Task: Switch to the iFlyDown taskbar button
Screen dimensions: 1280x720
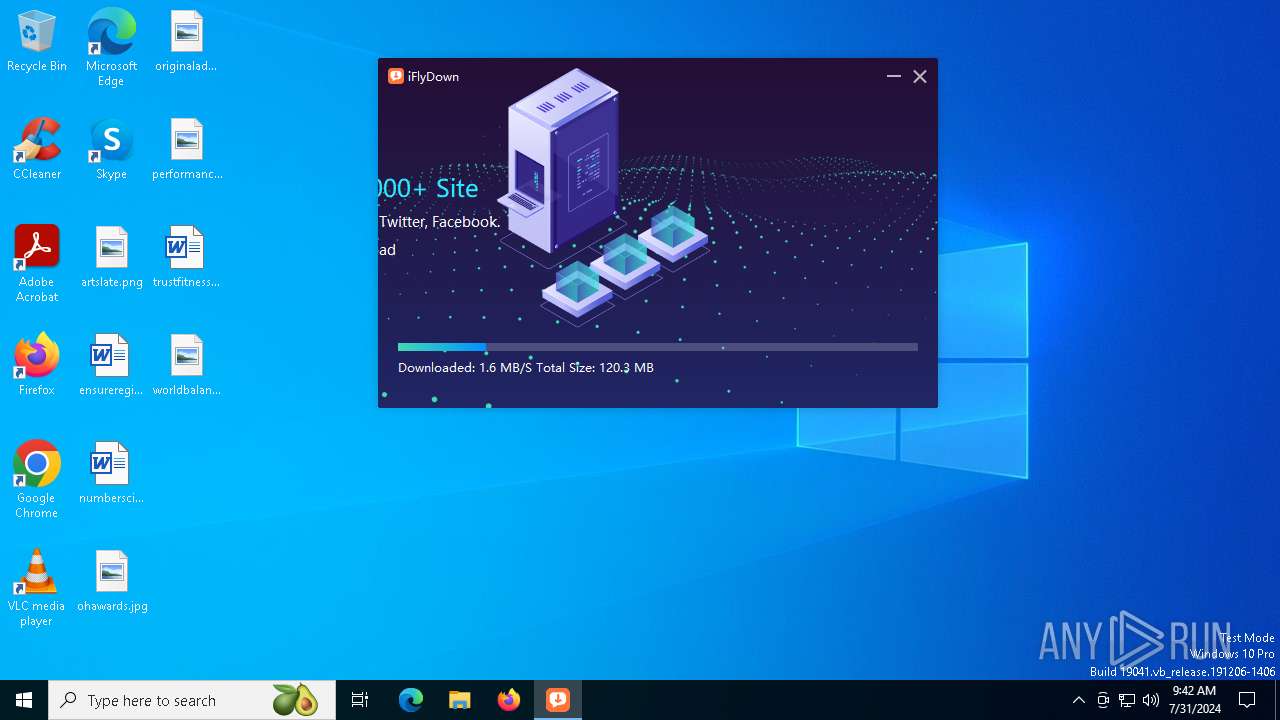Action: [558, 700]
